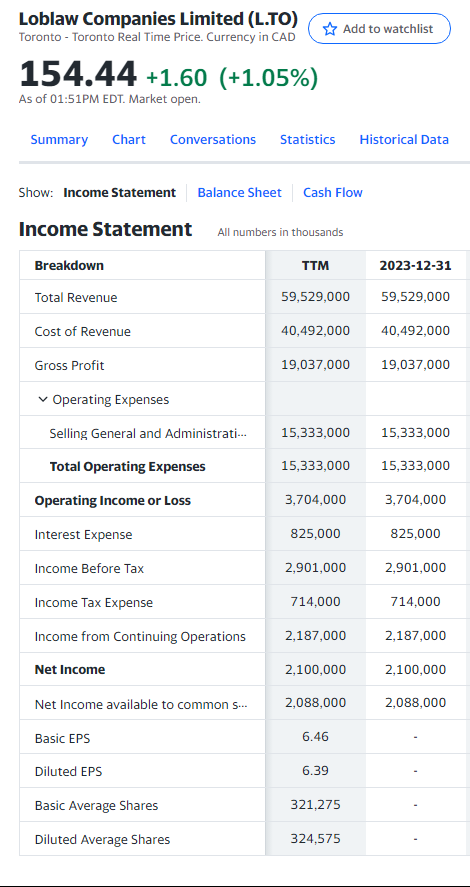Click the star icon in Add to watchlist
The width and height of the screenshot is (470, 887).
pyautogui.click(x=330, y=29)
